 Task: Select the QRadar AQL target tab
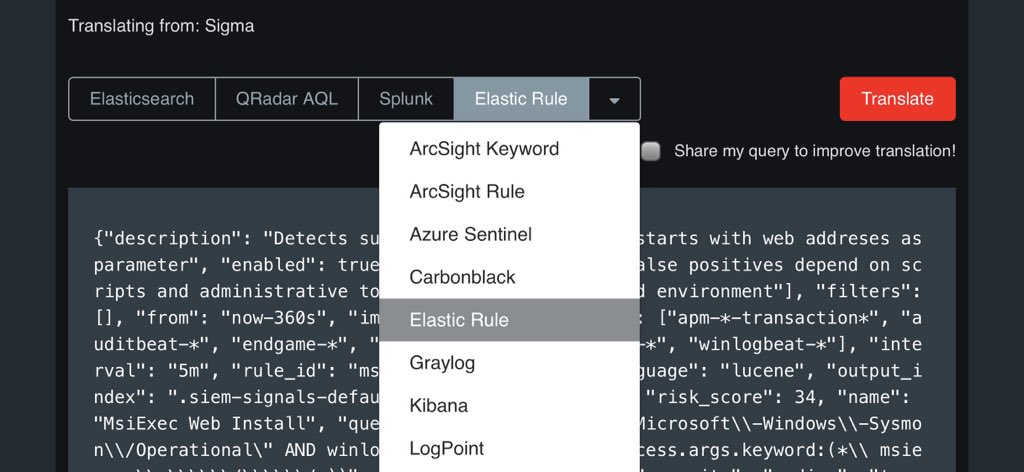tap(287, 99)
